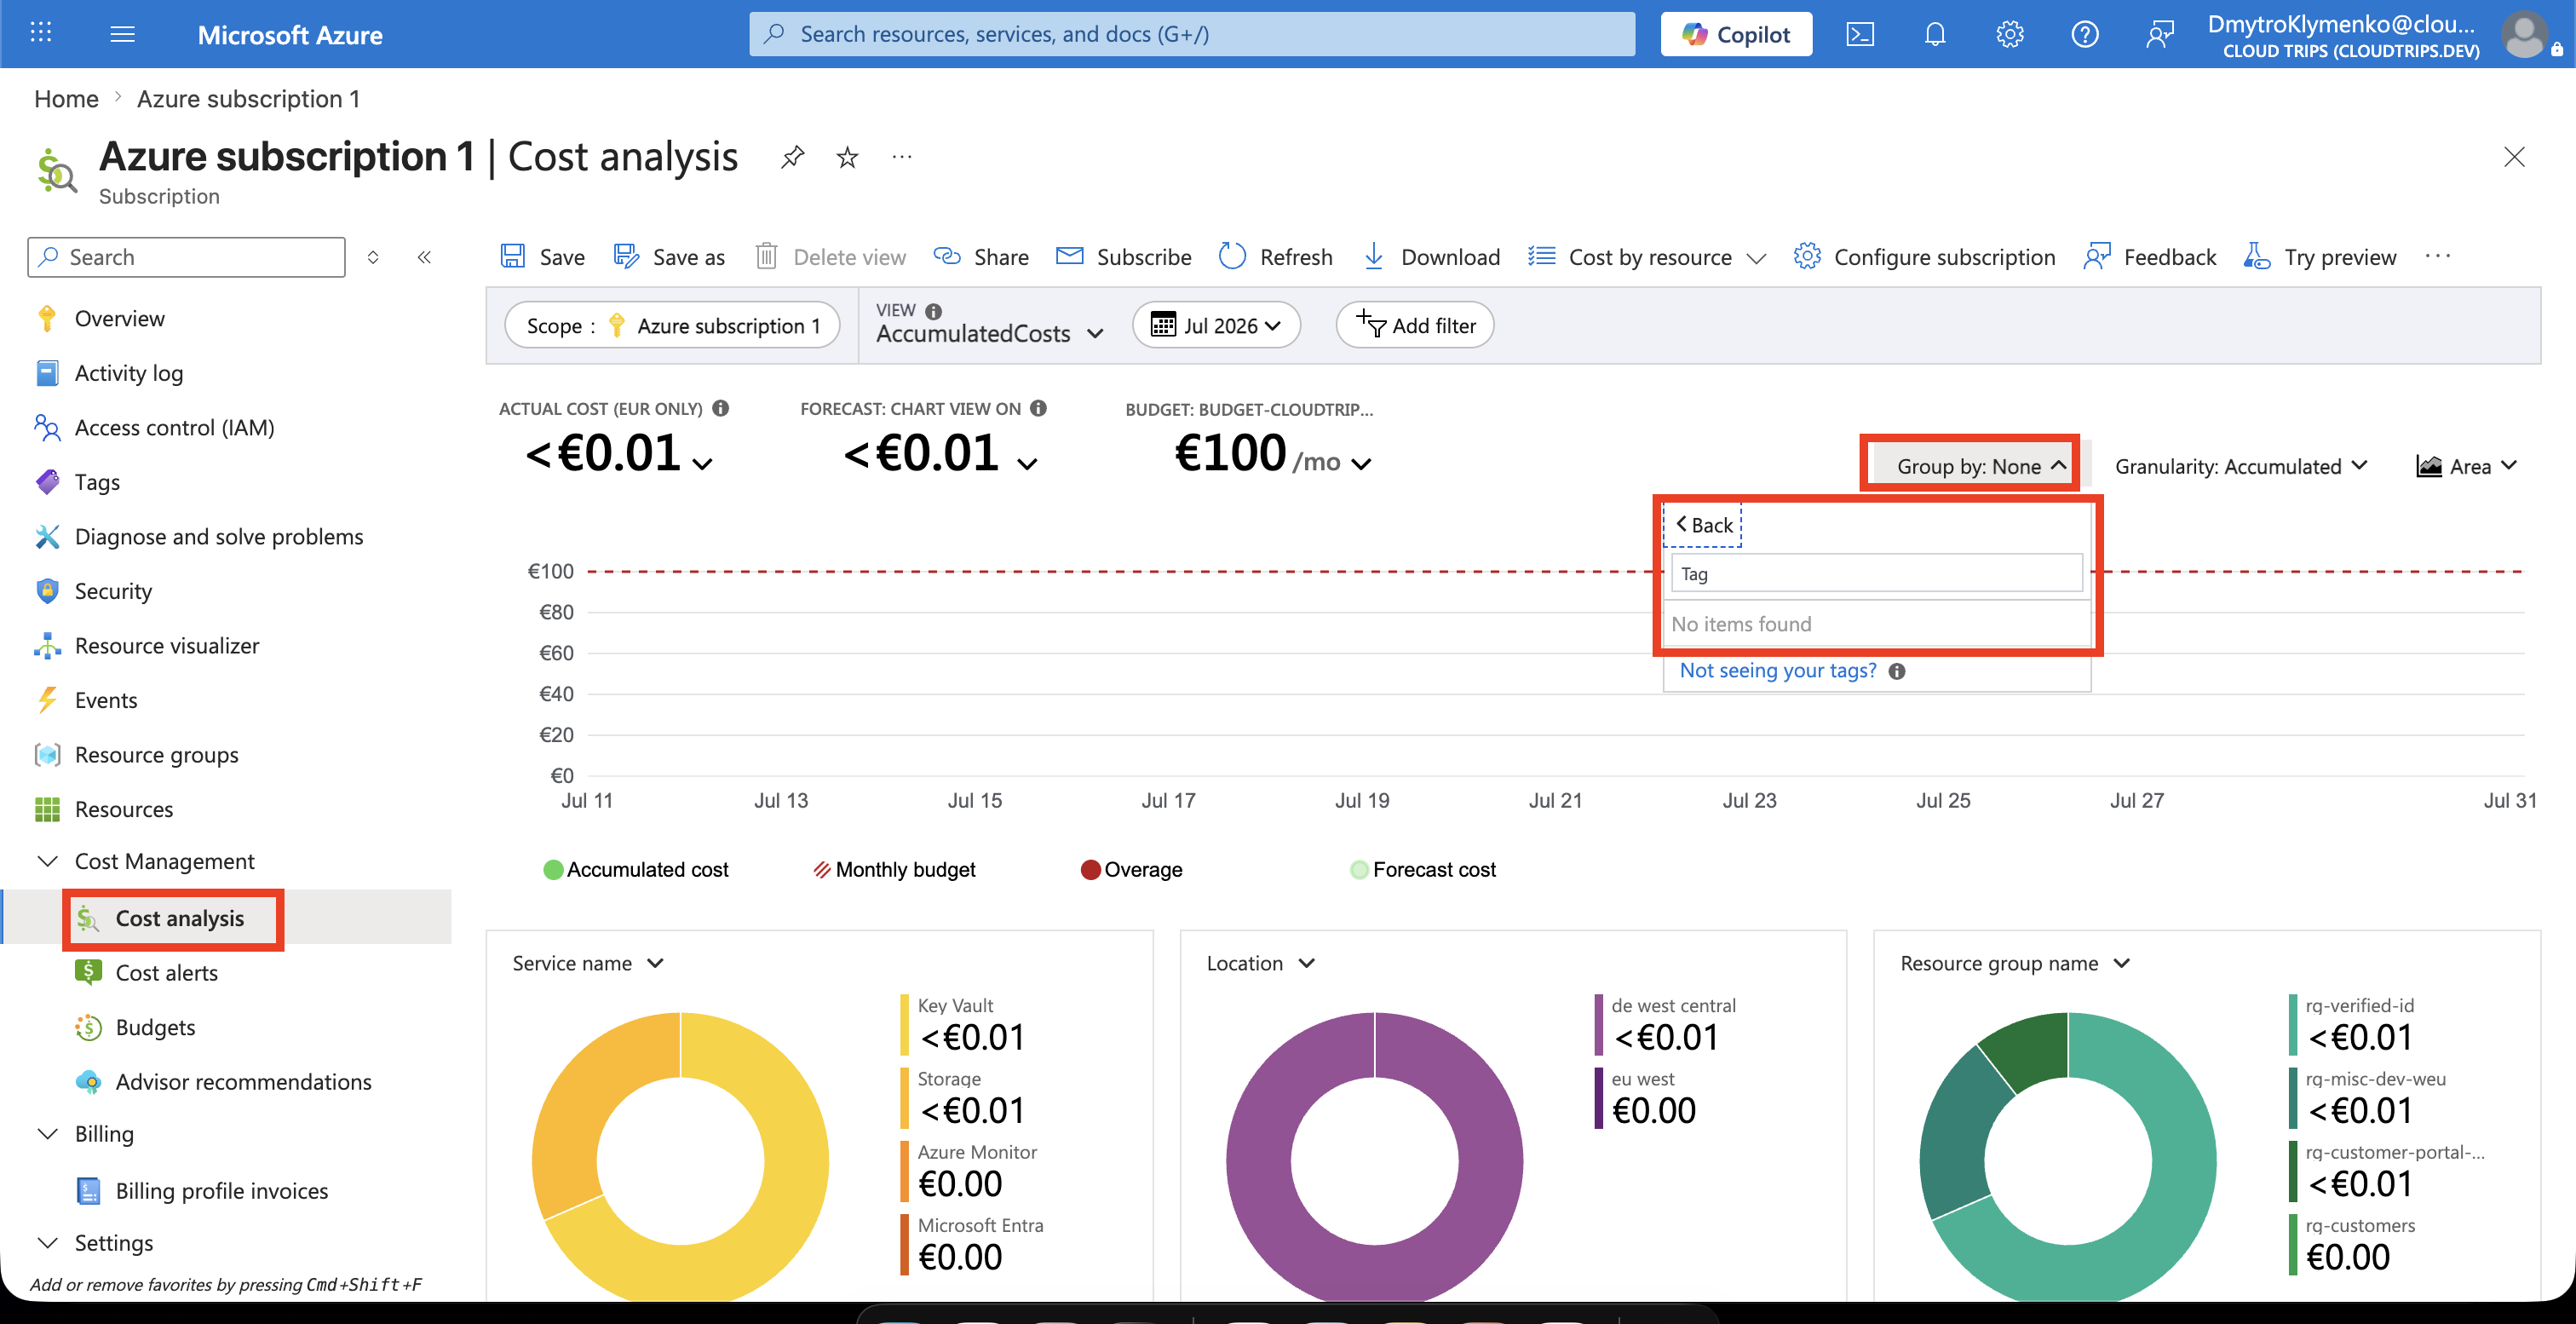Click the Forecast info icon

pyautogui.click(x=1039, y=408)
